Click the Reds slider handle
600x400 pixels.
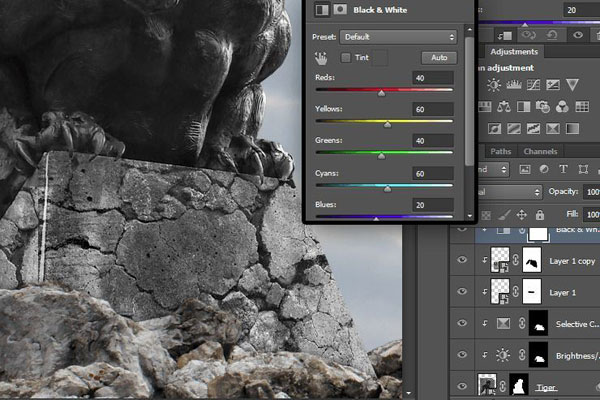click(x=382, y=93)
